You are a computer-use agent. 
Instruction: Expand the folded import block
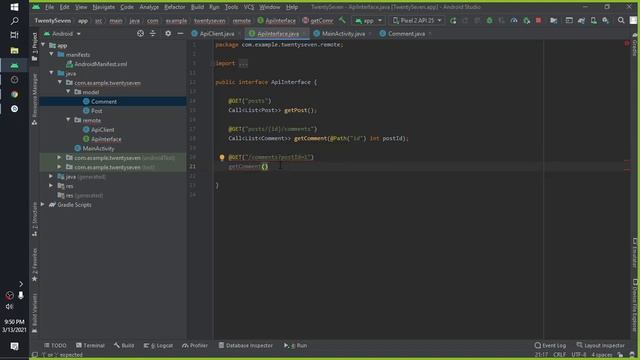click(x=243, y=64)
